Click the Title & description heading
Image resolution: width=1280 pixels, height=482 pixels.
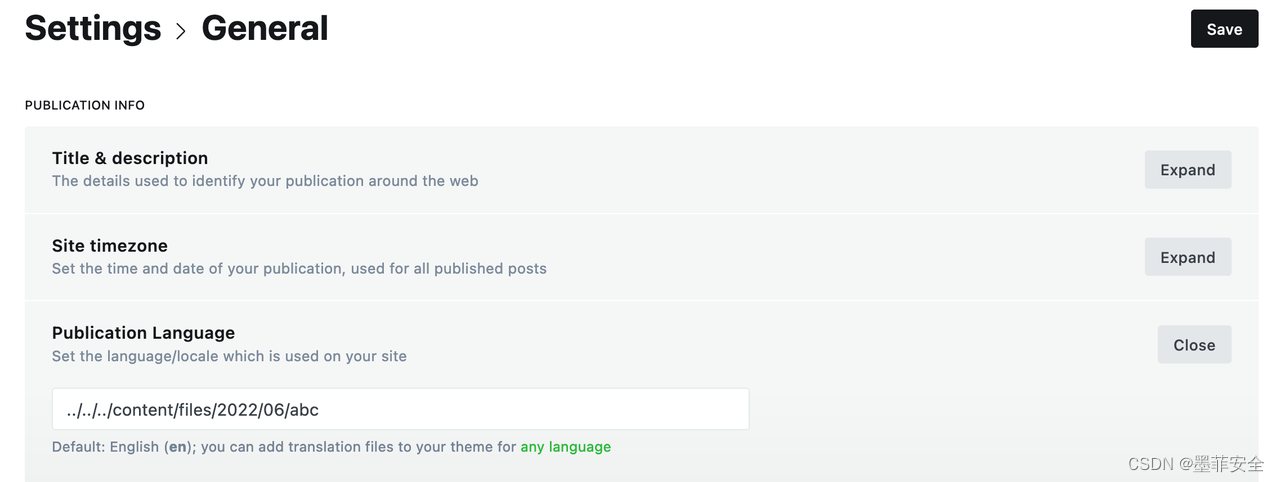tap(130, 158)
